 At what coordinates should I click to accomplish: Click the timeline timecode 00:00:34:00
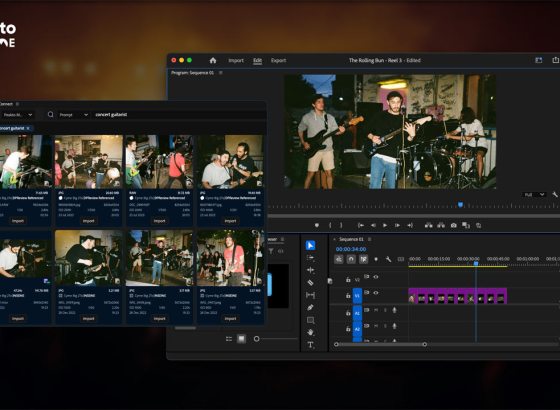[351, 249]
